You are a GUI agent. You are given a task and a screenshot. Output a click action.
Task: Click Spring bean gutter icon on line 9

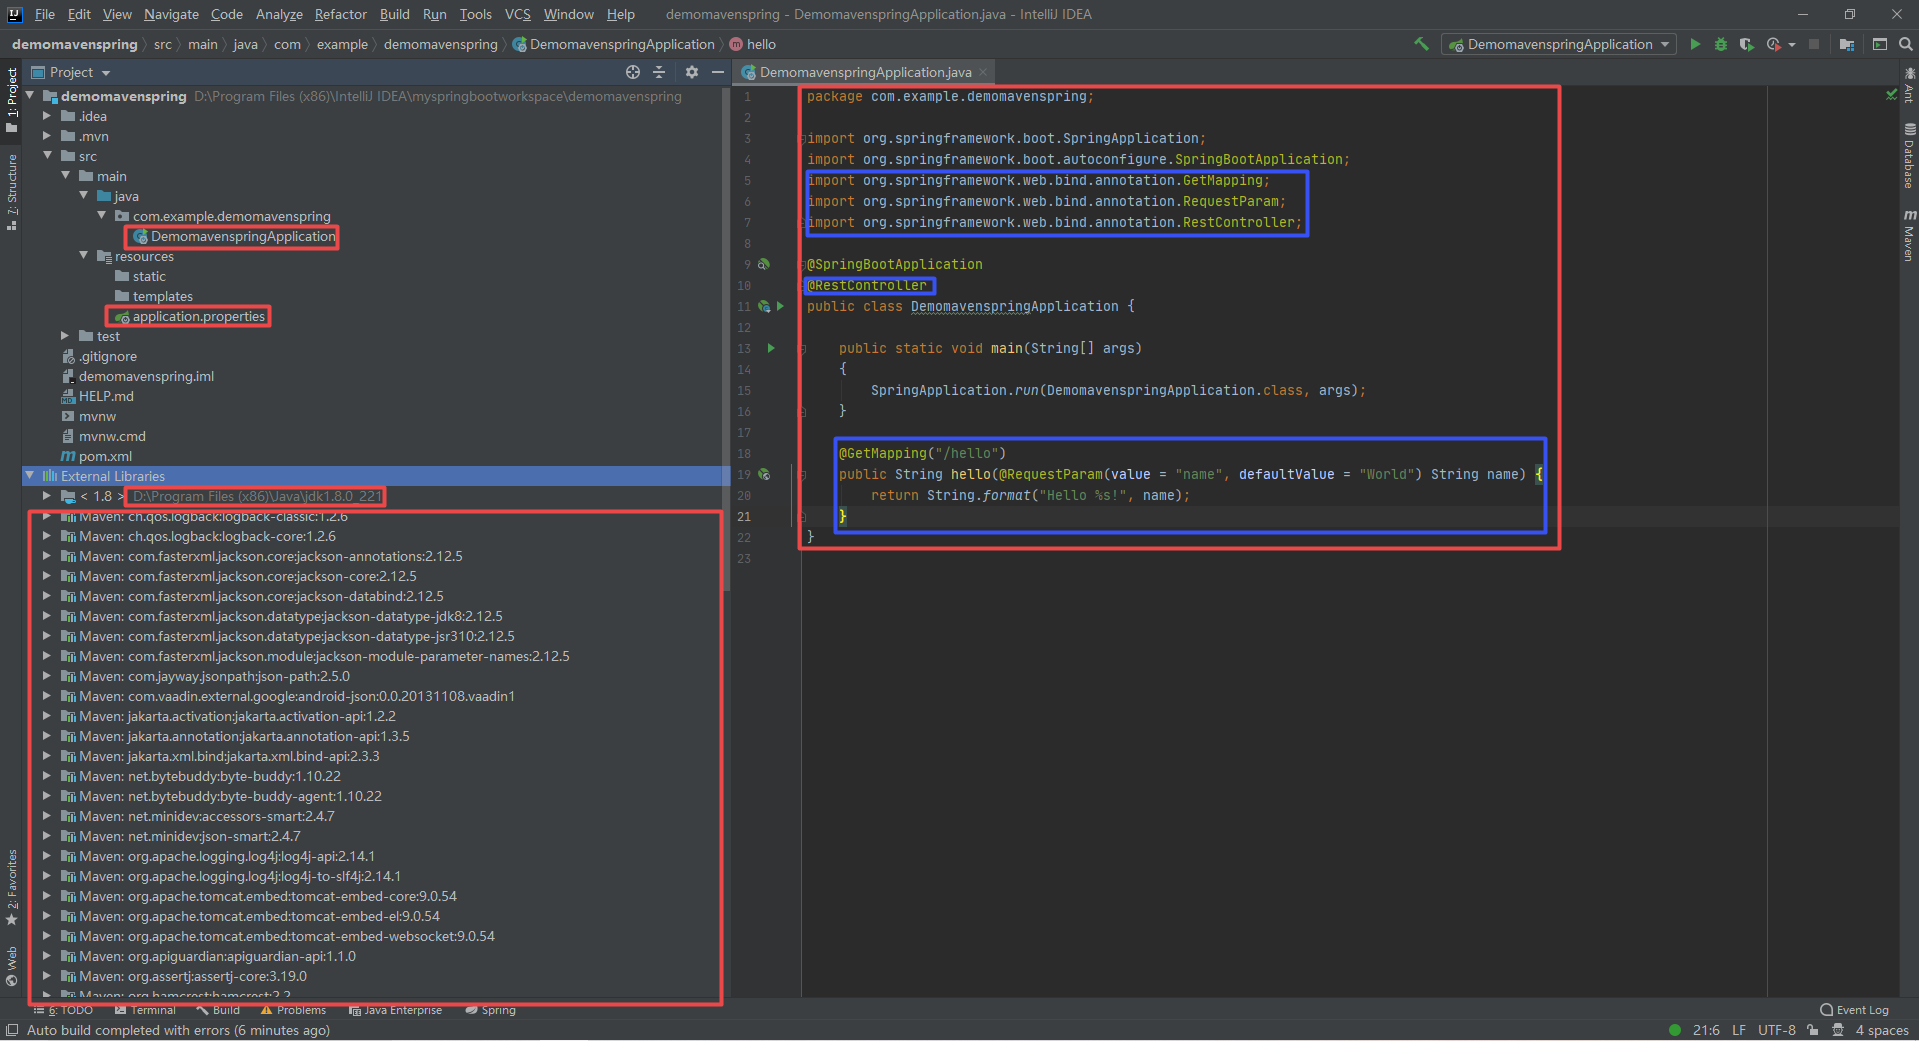[x=764, y=264]
